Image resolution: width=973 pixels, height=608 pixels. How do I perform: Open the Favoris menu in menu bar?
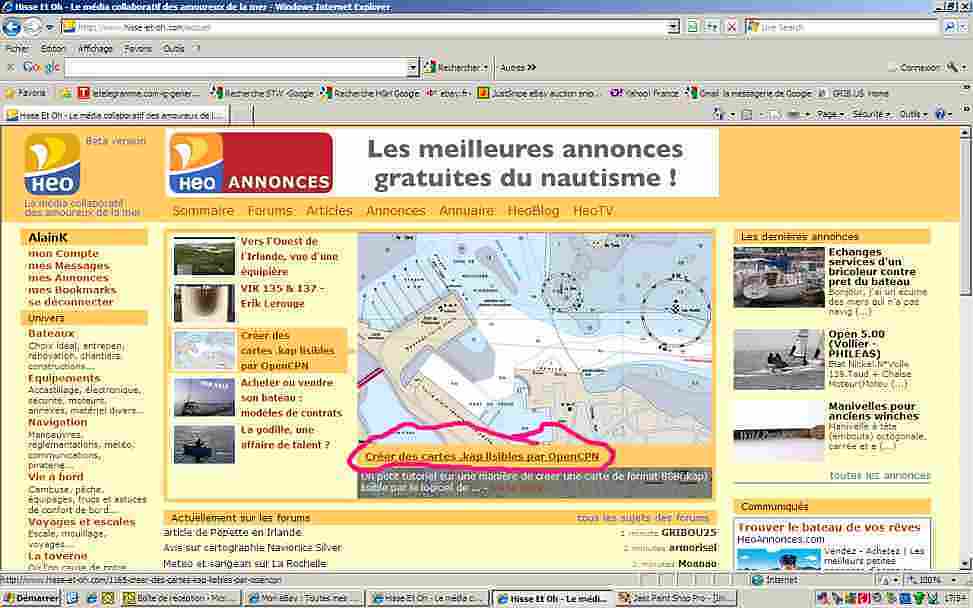point(138,48)
